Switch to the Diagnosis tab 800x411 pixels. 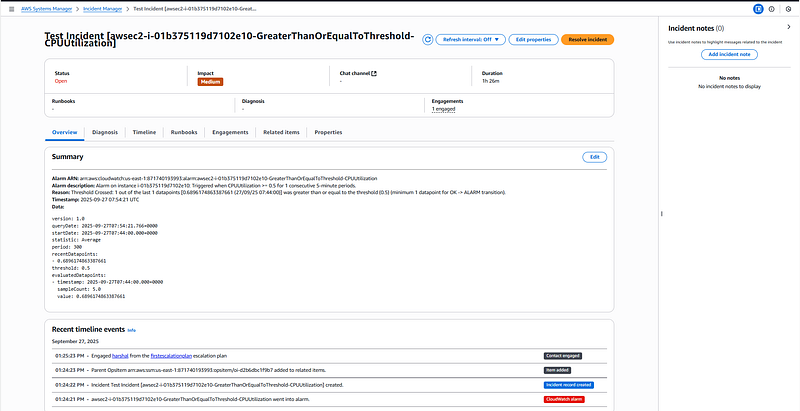(x=105, y=132)
